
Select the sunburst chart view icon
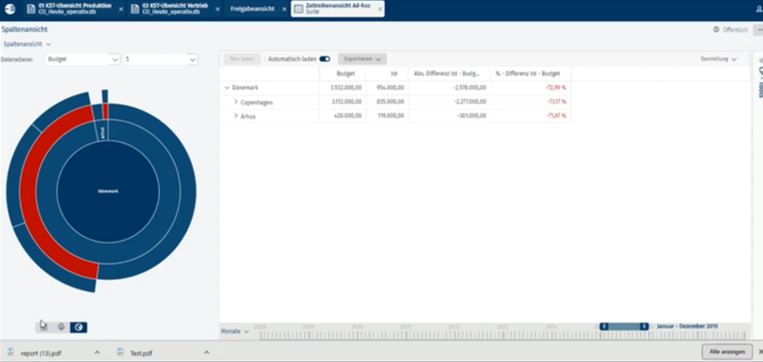tap(78, 327)
